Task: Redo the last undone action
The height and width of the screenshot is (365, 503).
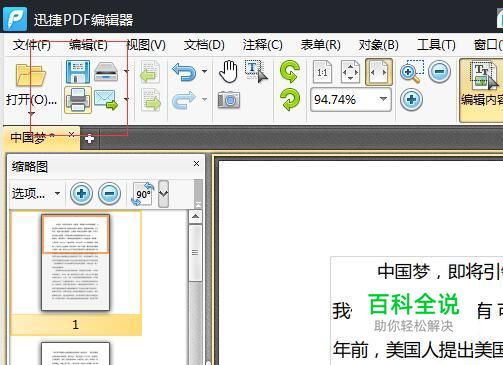Action: [x=184, y=100]
